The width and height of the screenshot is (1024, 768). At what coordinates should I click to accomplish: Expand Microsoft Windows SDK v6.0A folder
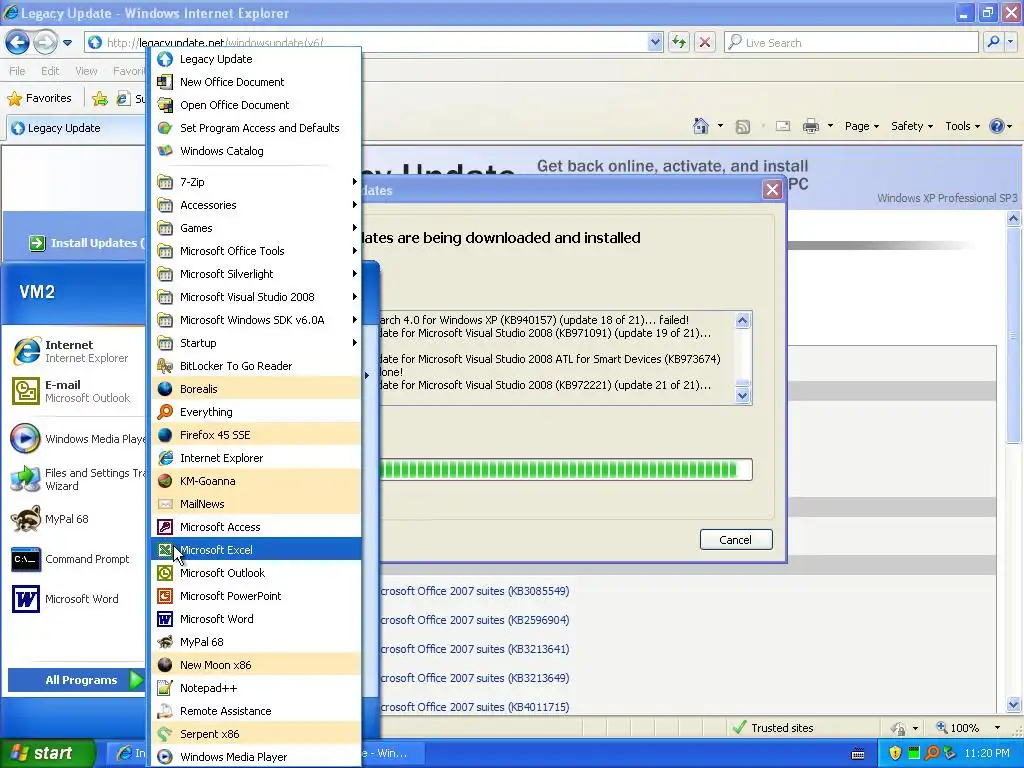point(256,320)
